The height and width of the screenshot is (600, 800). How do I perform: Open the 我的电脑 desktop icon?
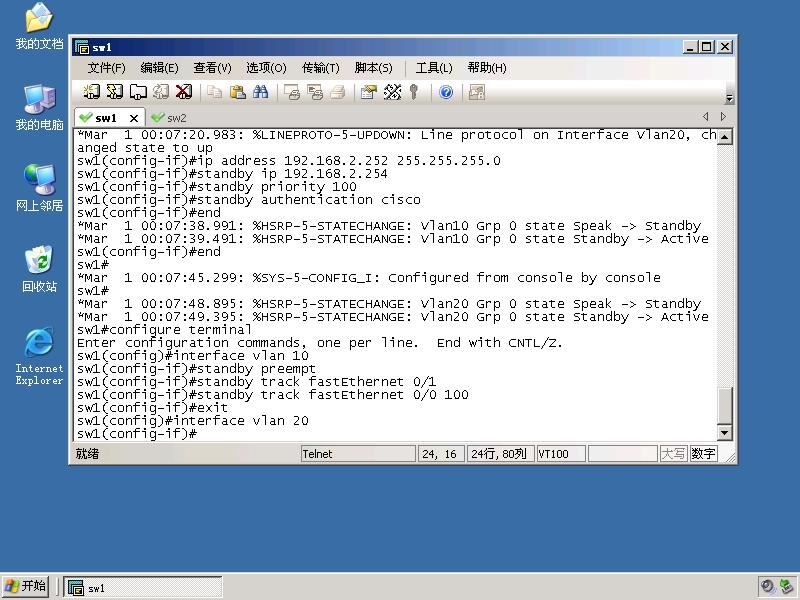[x=39, y=108]
